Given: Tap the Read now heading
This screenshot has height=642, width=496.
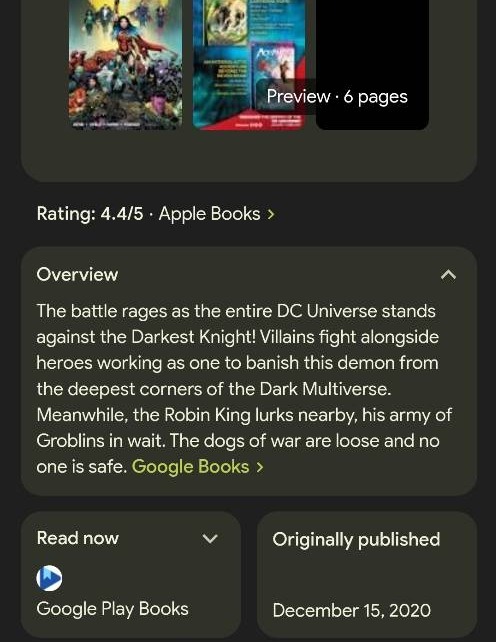Looking at the screenshot, I should pos(78,538).
